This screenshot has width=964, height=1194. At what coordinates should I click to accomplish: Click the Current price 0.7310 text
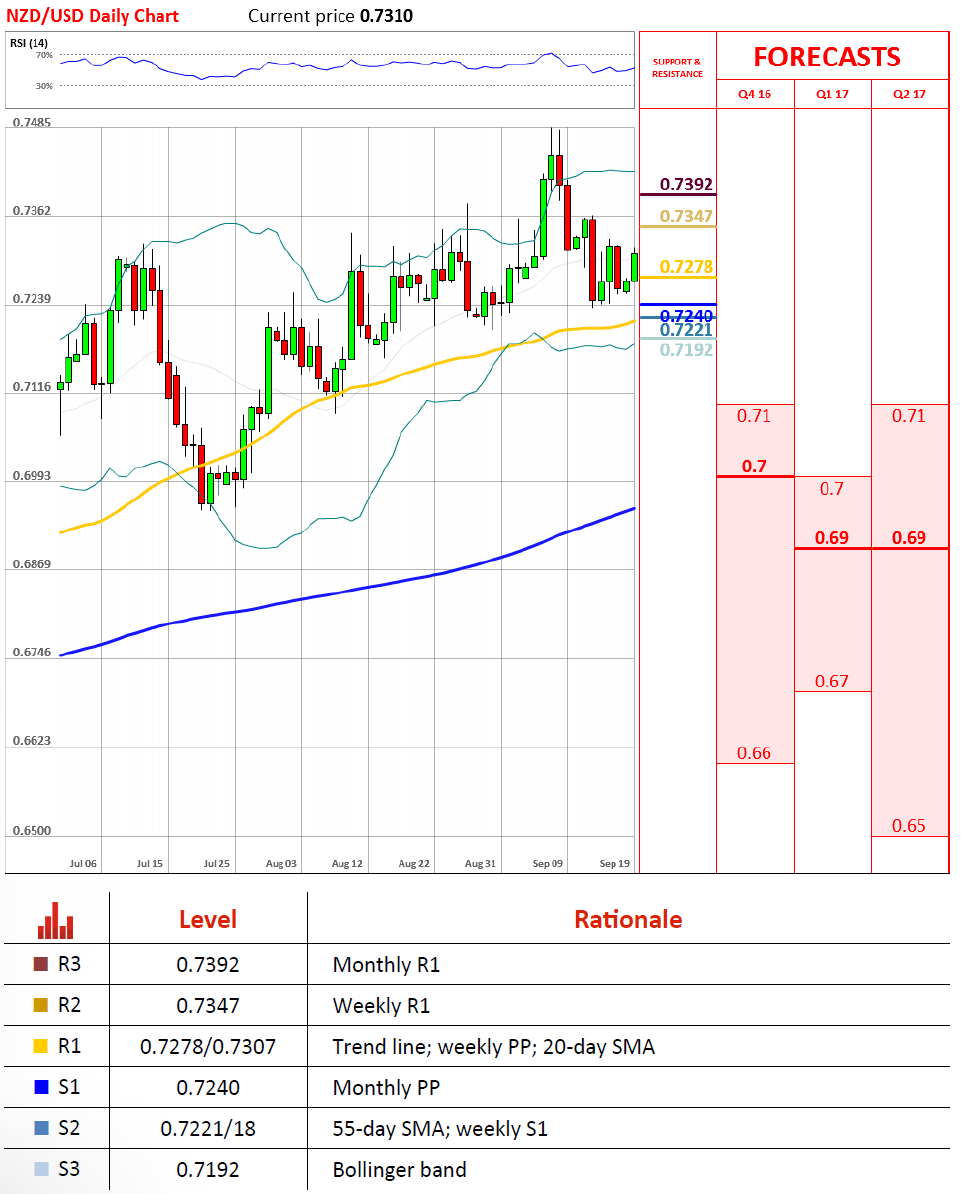point(330,16)
